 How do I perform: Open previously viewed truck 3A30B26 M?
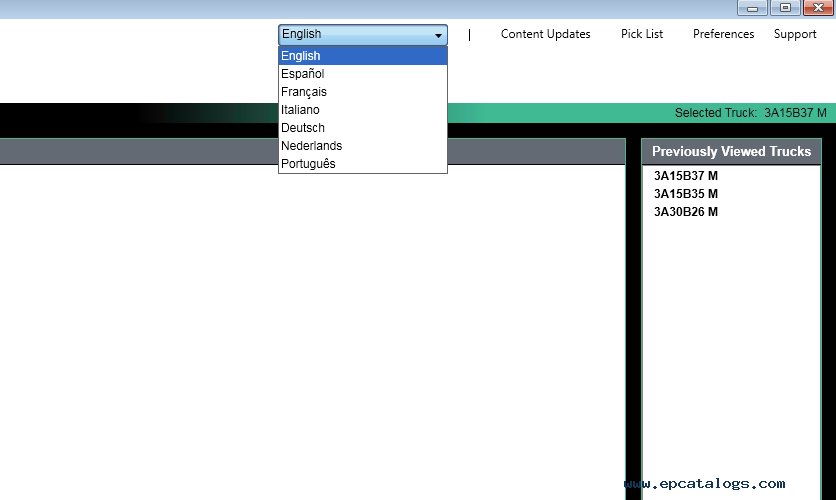click(x=685, y=212)
